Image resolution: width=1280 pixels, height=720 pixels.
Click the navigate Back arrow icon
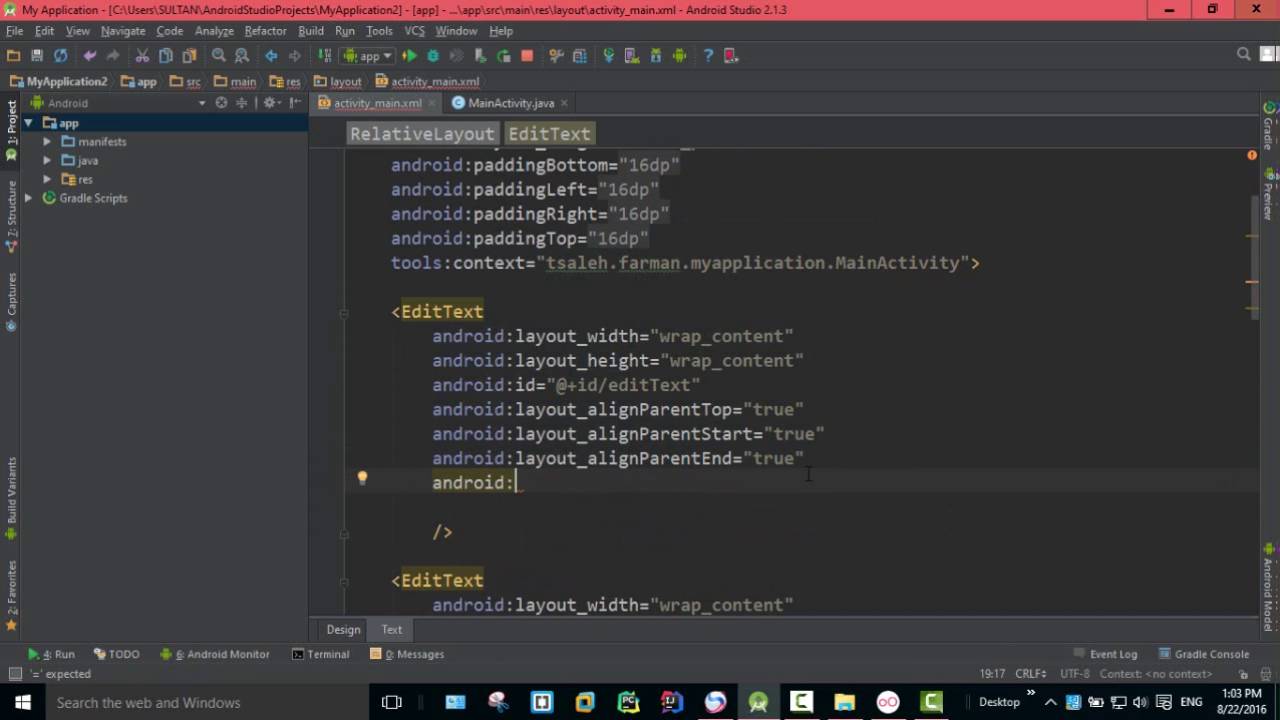click(271, 56)
